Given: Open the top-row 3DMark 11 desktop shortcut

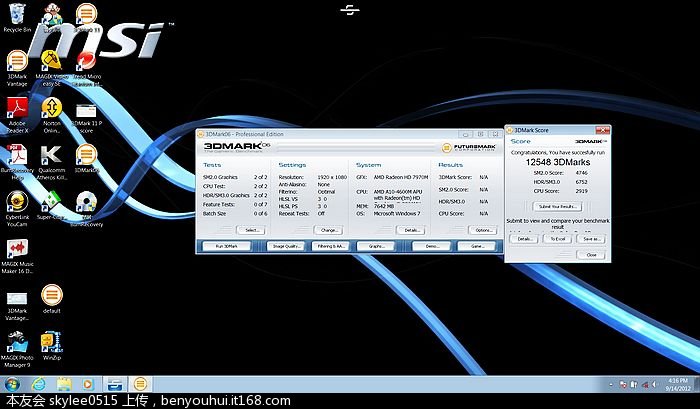Looking at the screenshot, I should [87, 17].
